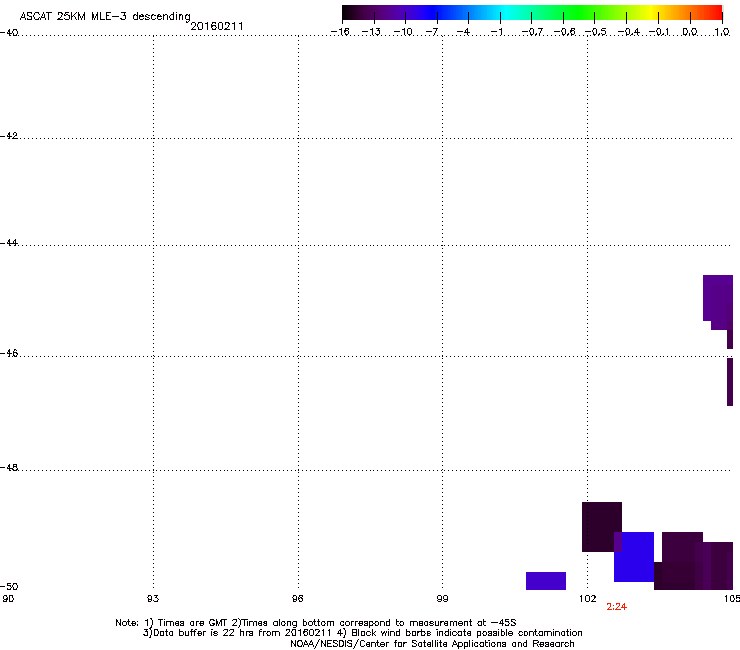Click the colorbar tick label '-13'
This screenshot has height=650, width=740.
coord(371,32)
